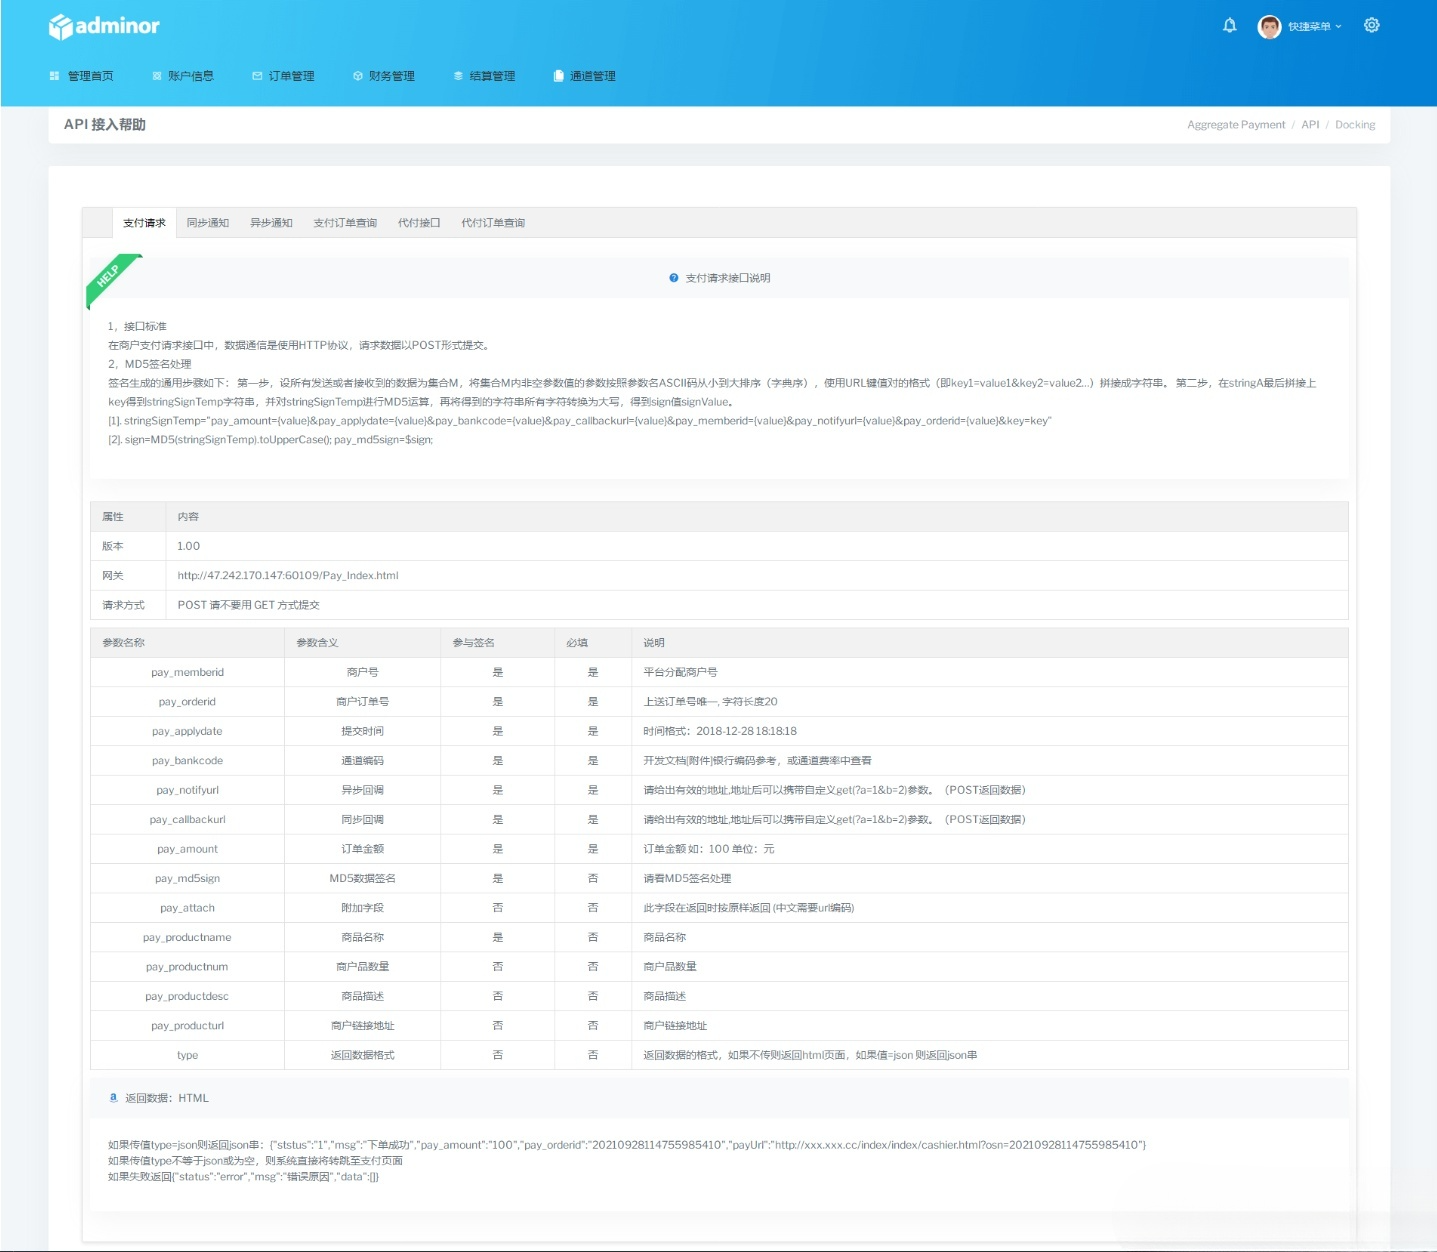Switch to the 同步通知 tab
The height and width of the screenshot is (1252, 1437).
coord(208,223)
